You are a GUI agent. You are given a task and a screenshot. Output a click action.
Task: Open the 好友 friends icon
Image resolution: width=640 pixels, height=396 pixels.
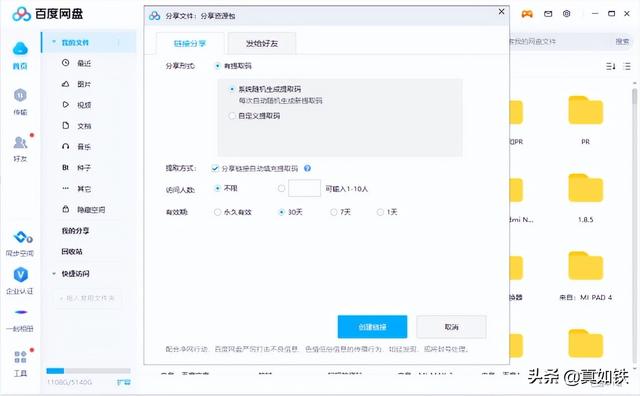click(x=20, y=142)
